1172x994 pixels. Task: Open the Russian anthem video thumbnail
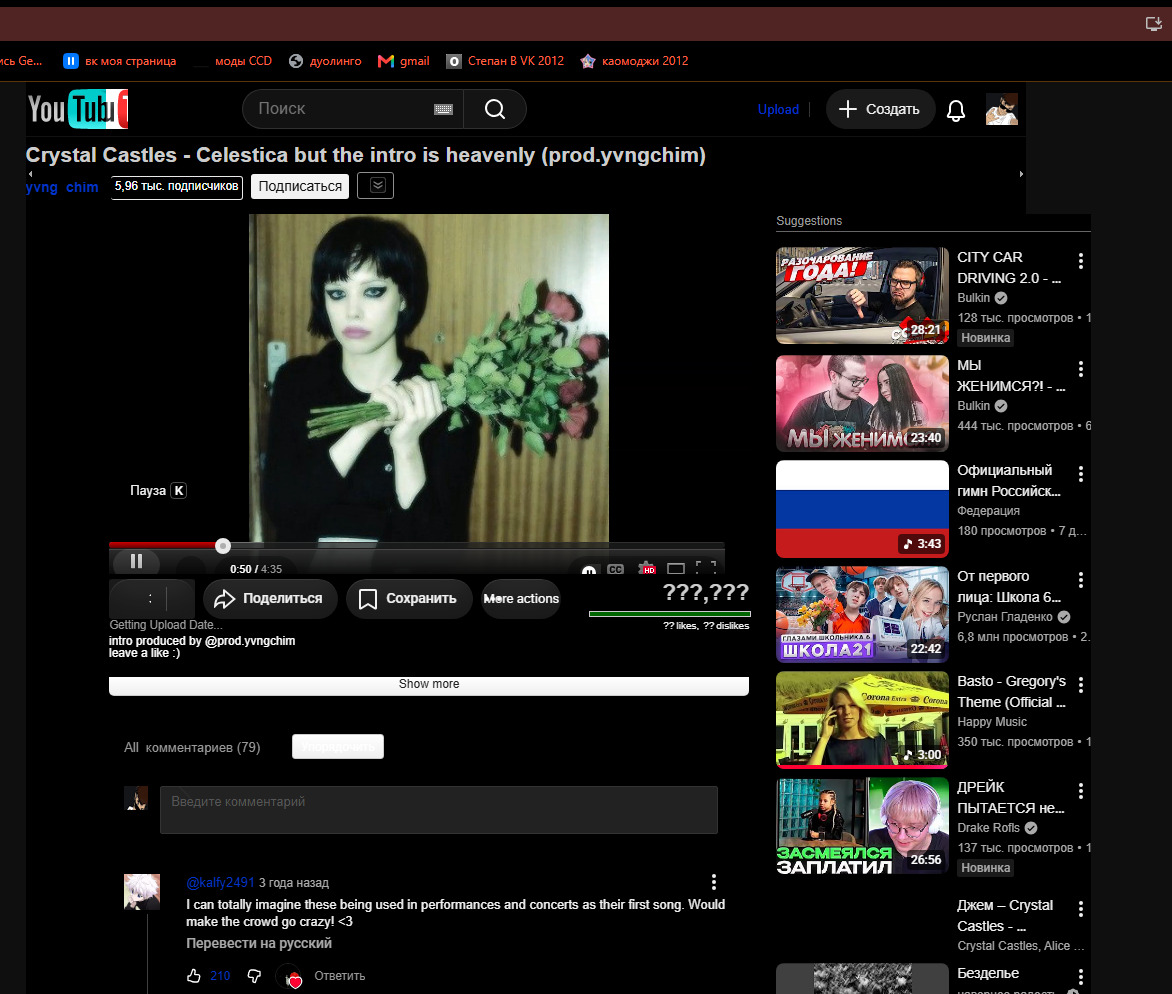coord(862,509)
